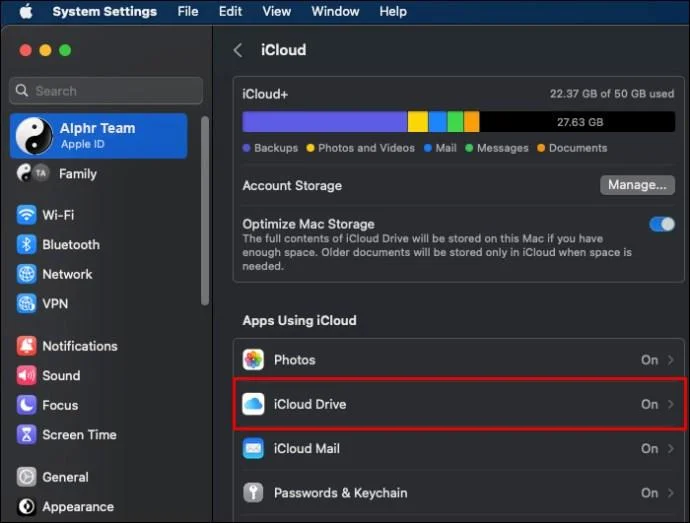Click the Family avatars icon
690x523 pixels.
point(33,173)
